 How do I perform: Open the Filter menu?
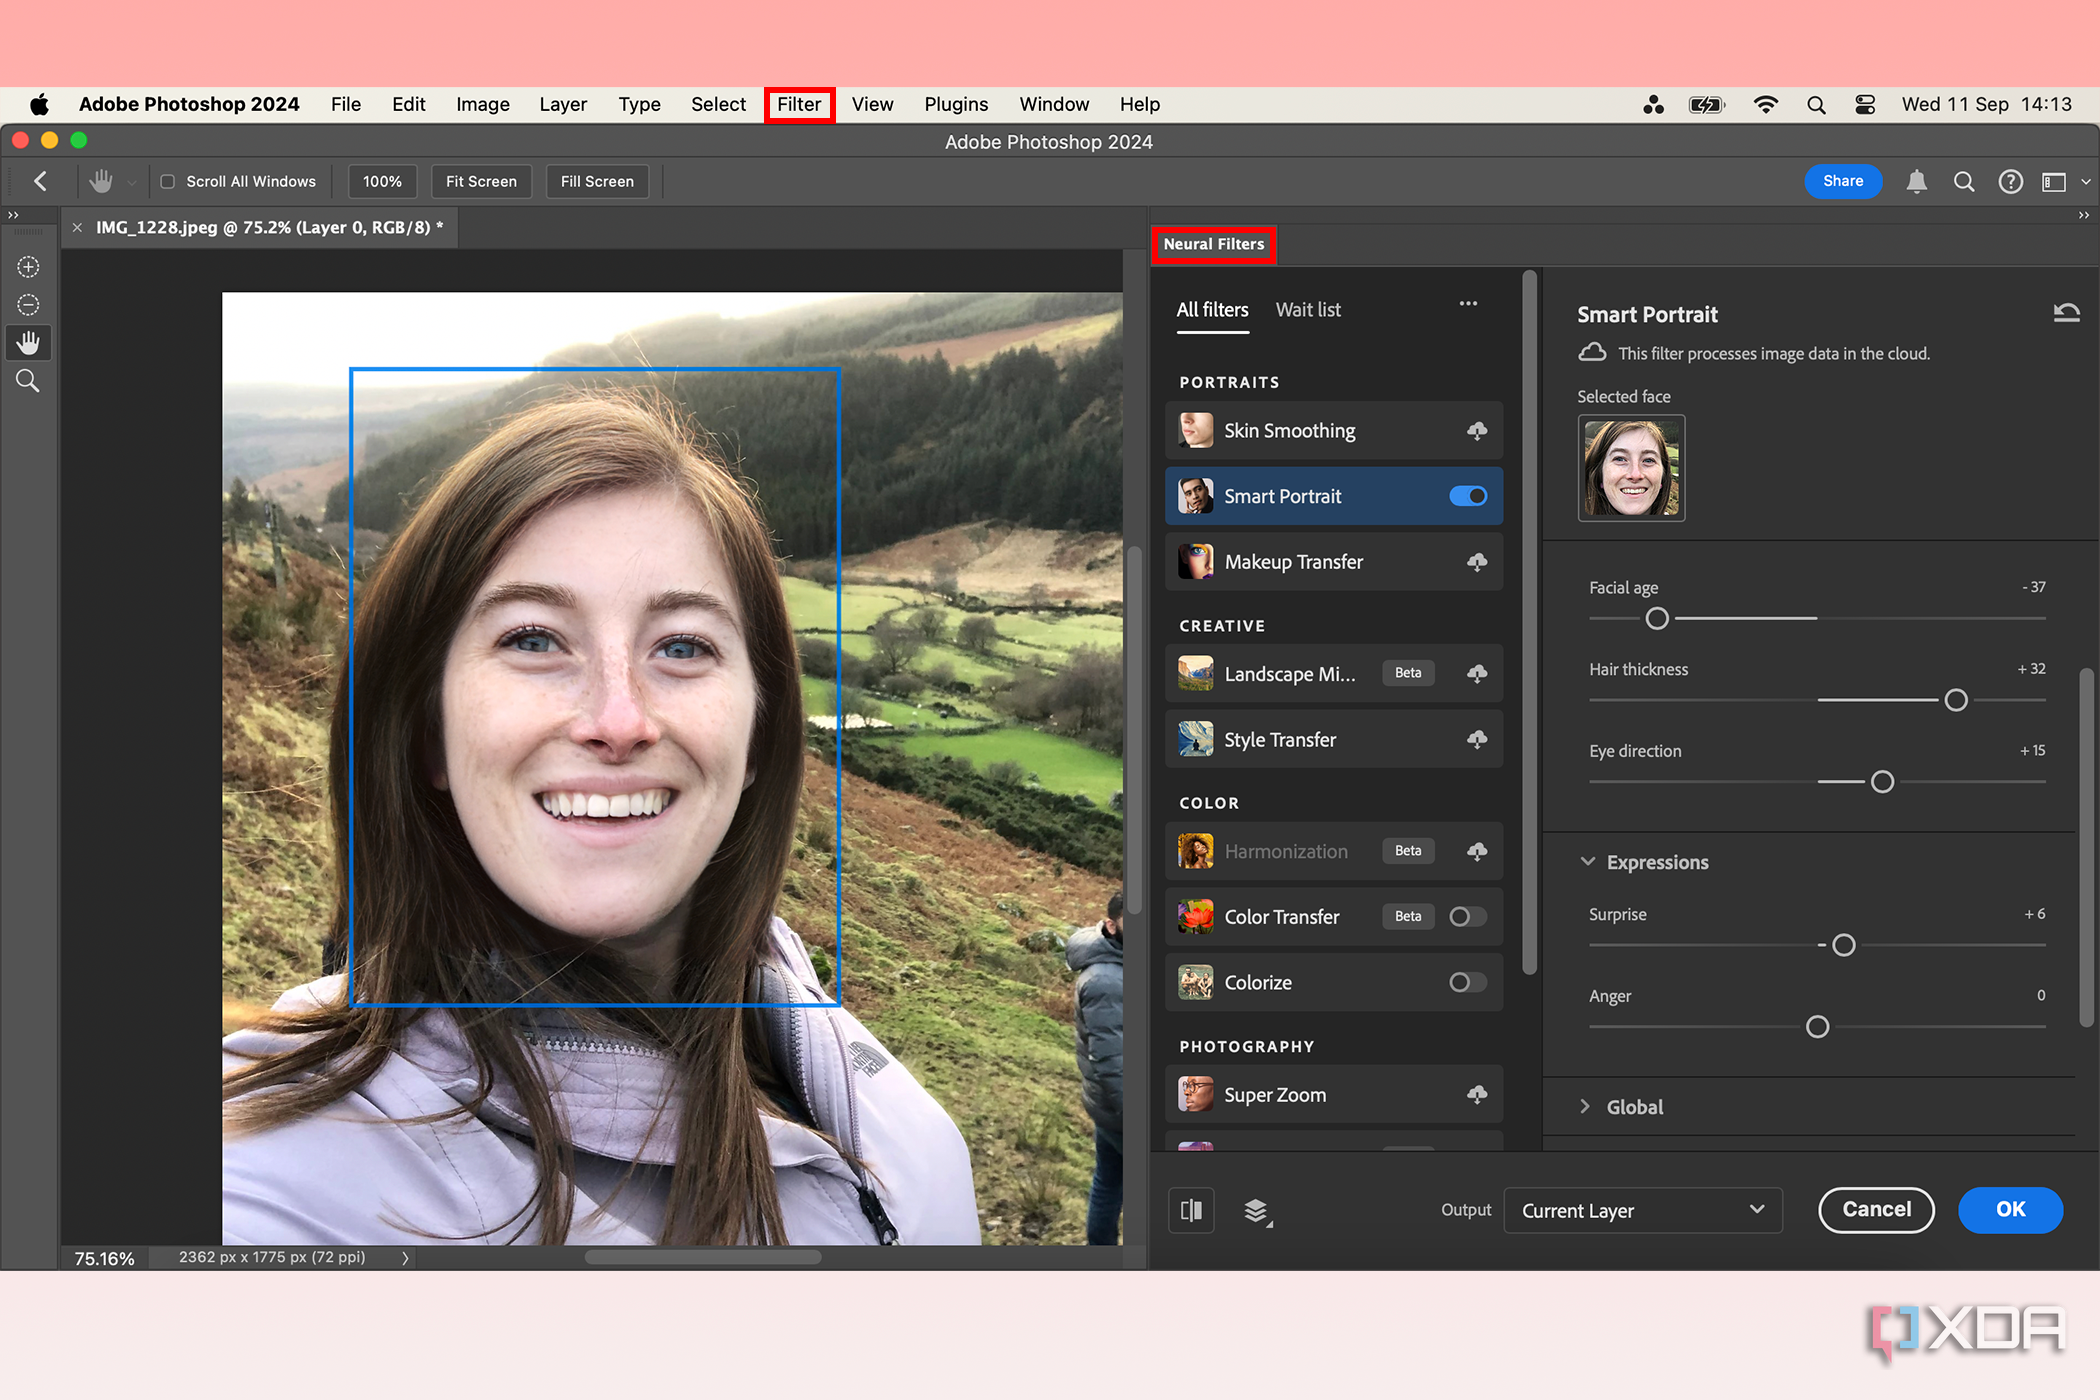click(798, 104)
